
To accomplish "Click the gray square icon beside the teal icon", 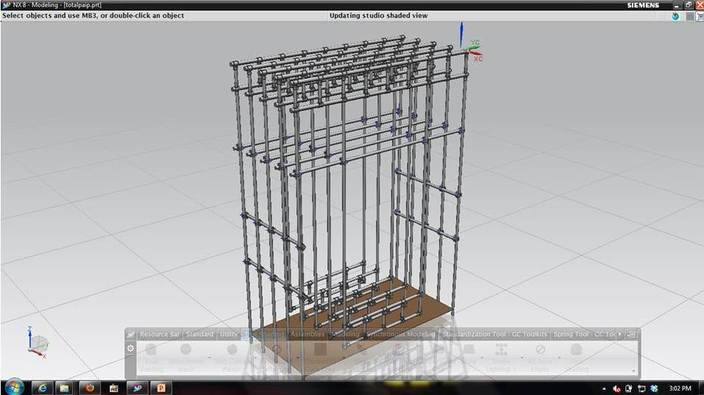I will [x=690, y=17].
